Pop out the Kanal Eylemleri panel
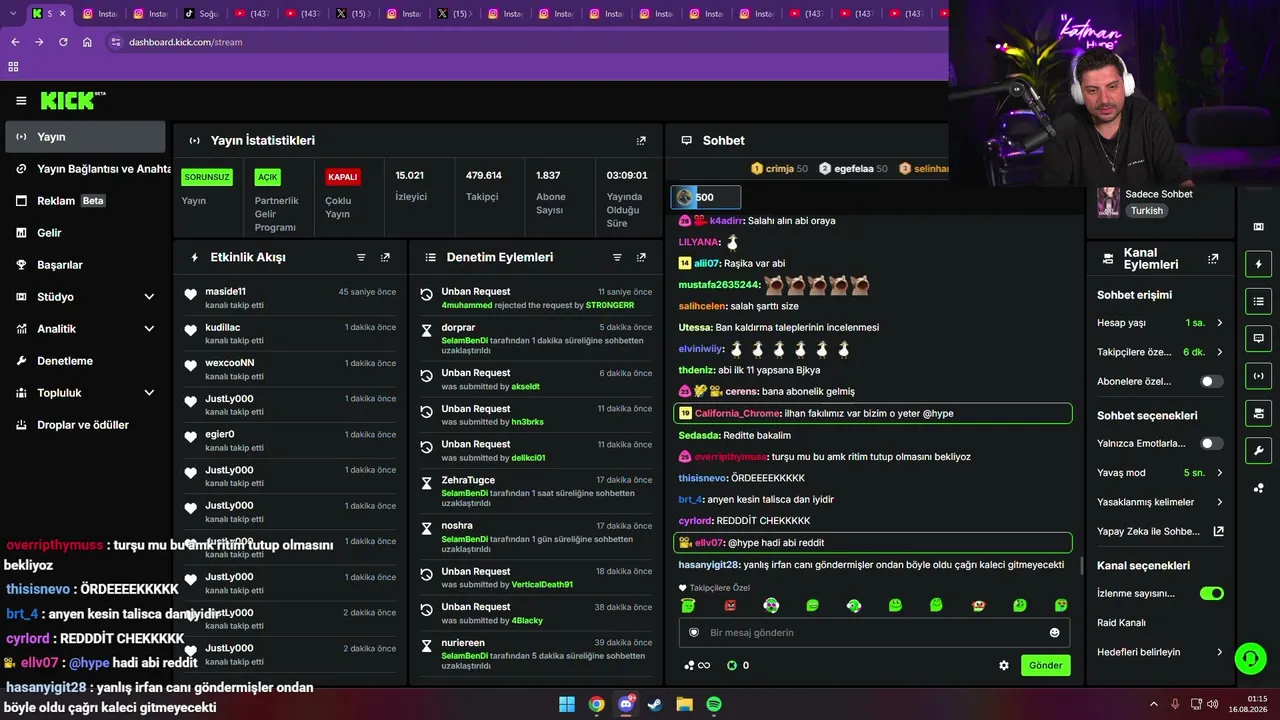Viewport: 1280px width, 720px height. (1213, 258)
